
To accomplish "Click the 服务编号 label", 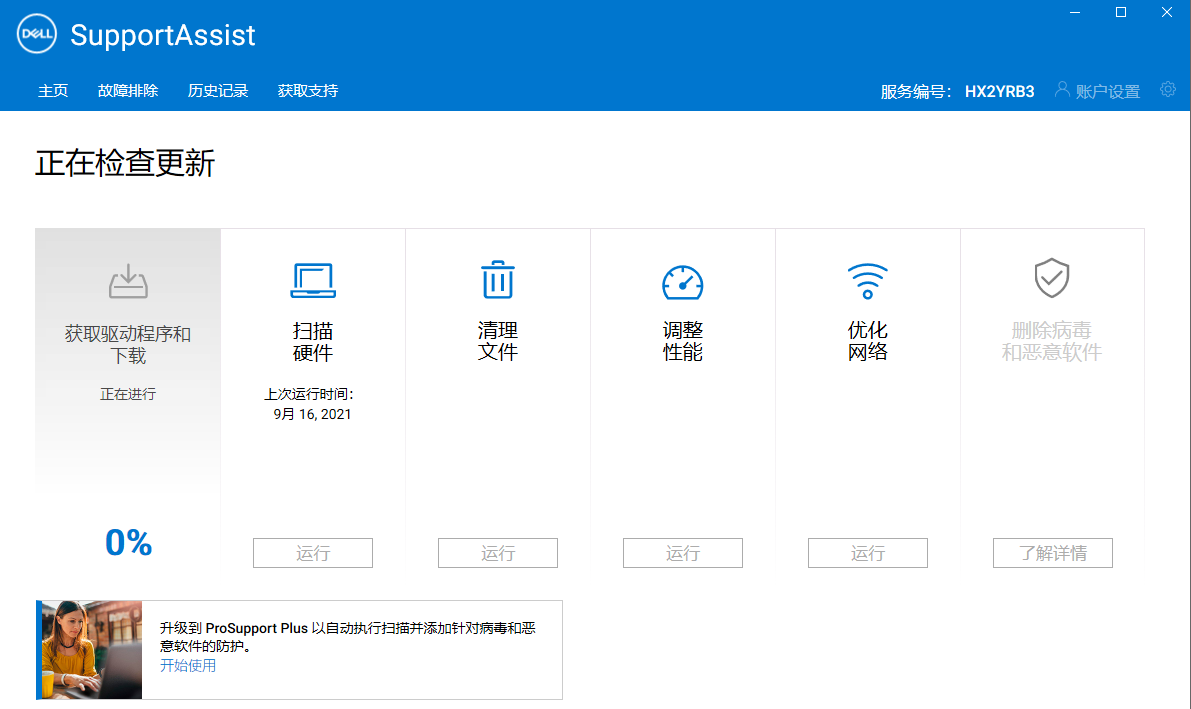I will (x=916, y=92).
